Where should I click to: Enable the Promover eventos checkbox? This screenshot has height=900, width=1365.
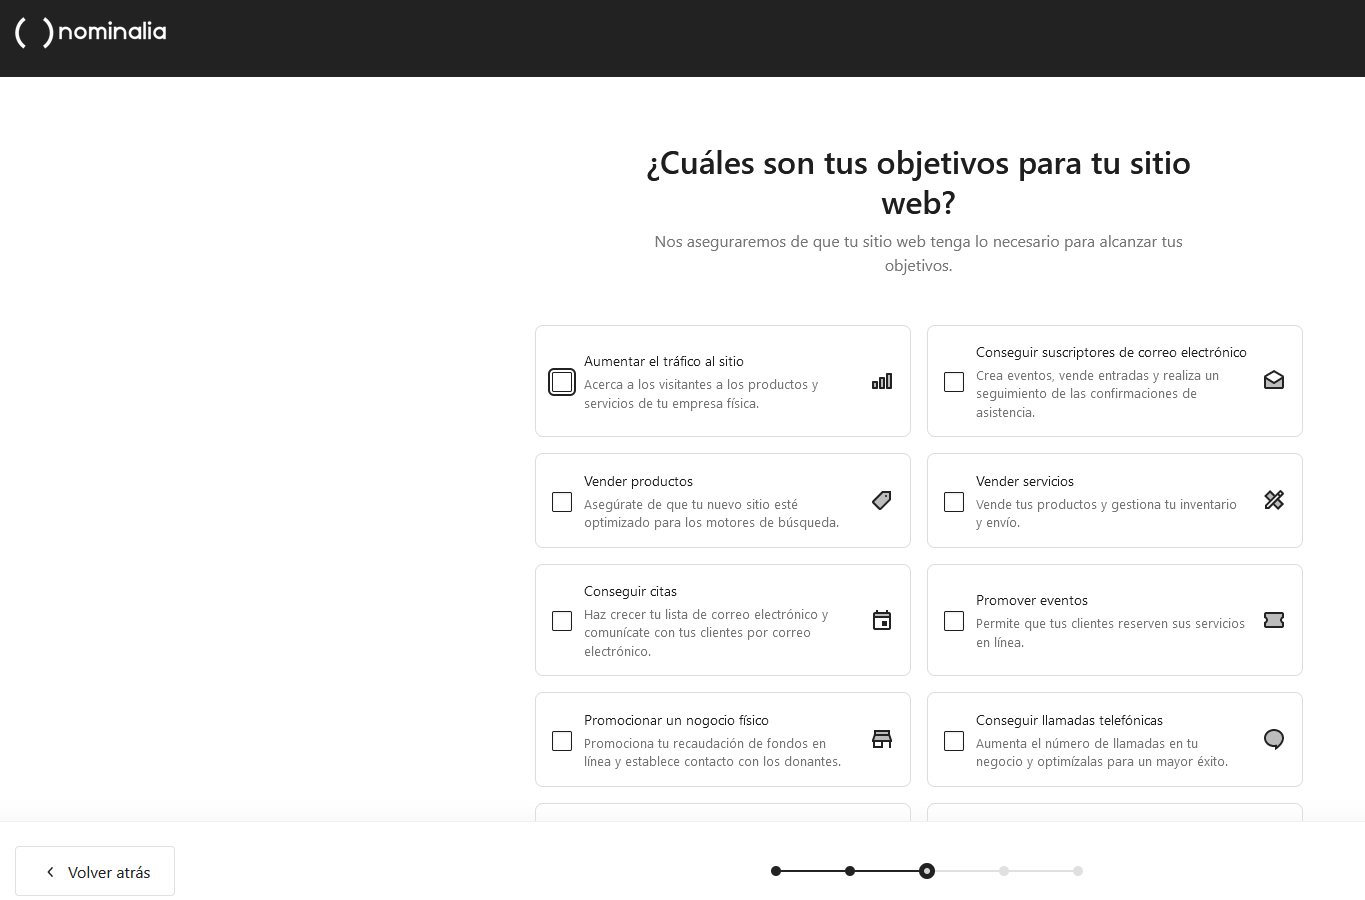(954, 621)
